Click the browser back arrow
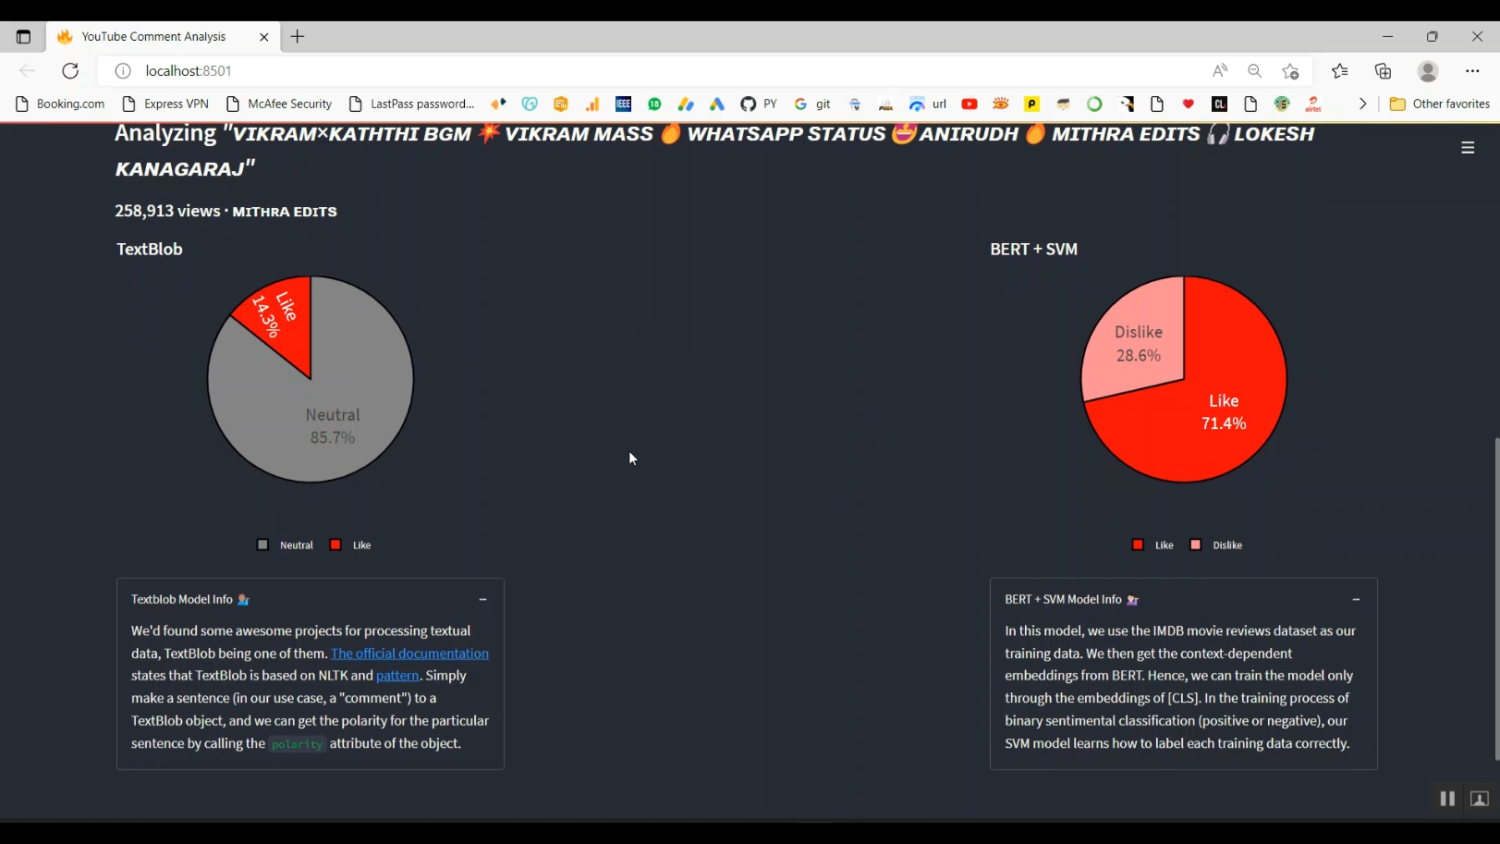 tap(27, 71)
